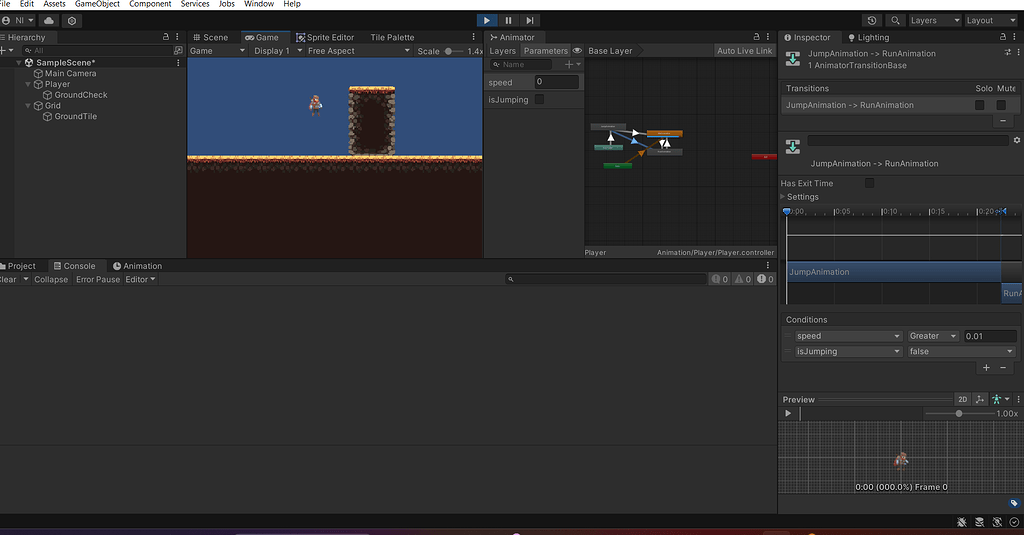Expand the Settings section

(x=784, y=197)
